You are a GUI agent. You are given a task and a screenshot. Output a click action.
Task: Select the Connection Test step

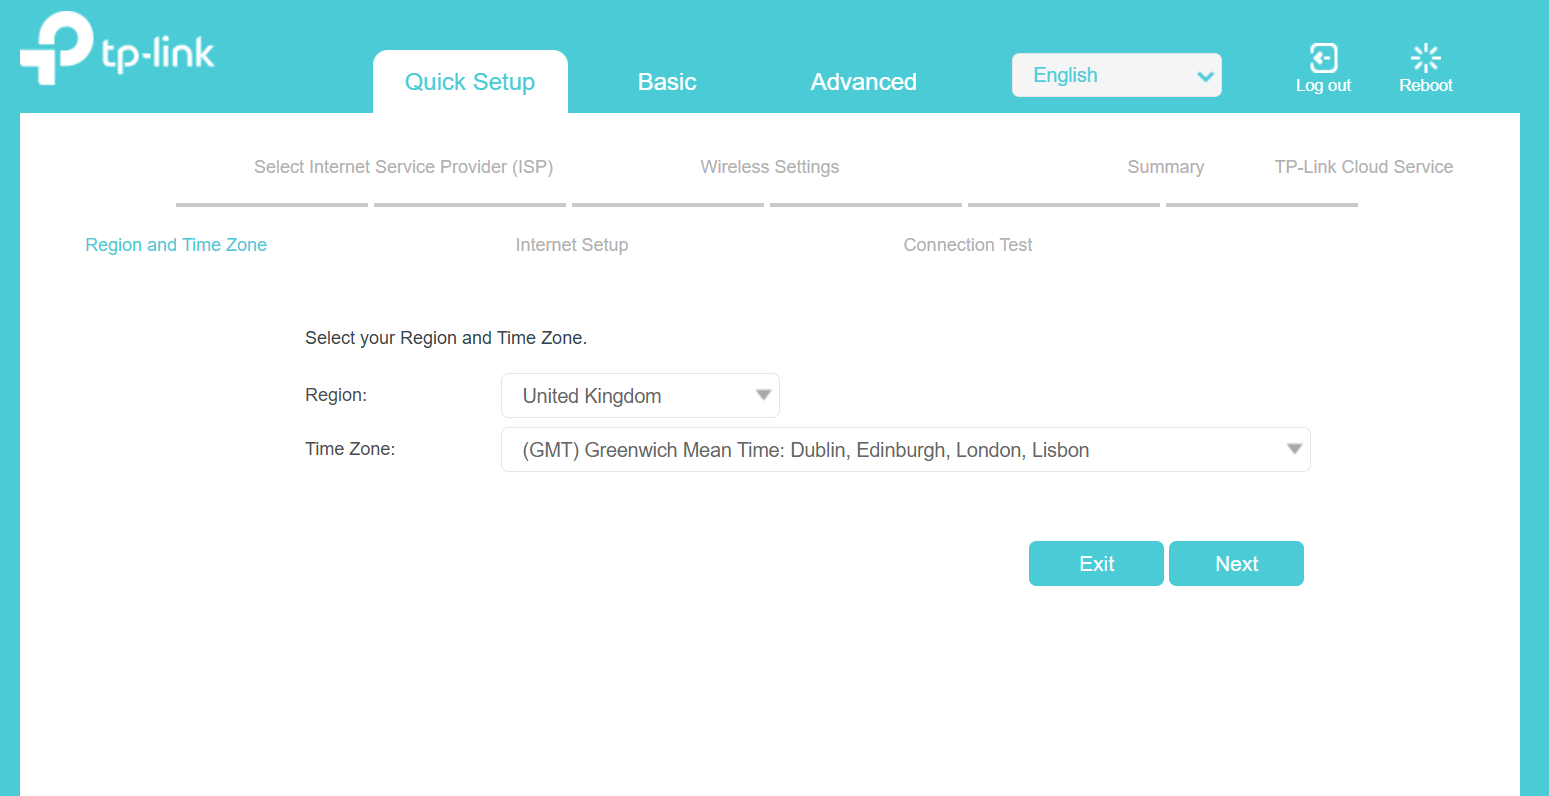click(967, 244)
